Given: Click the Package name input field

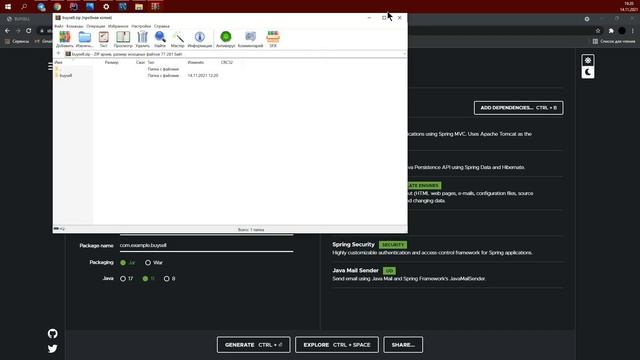Looking at the screenshot, I should pos(206,245).
